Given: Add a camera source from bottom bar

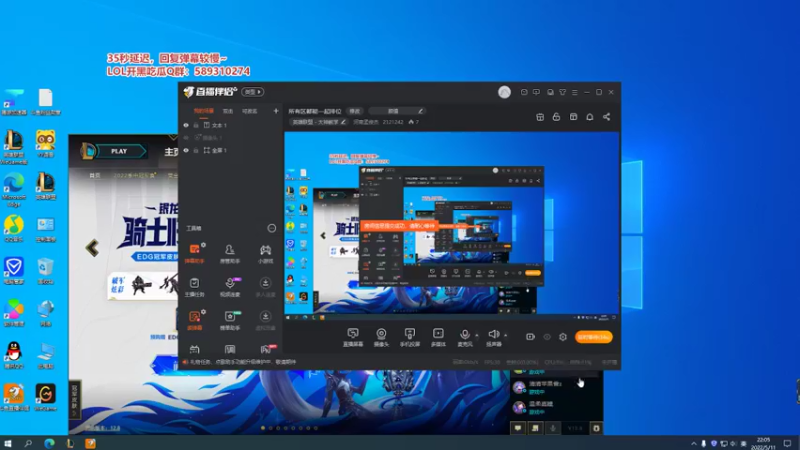Looking at the screenshot, I should [381, 337].
